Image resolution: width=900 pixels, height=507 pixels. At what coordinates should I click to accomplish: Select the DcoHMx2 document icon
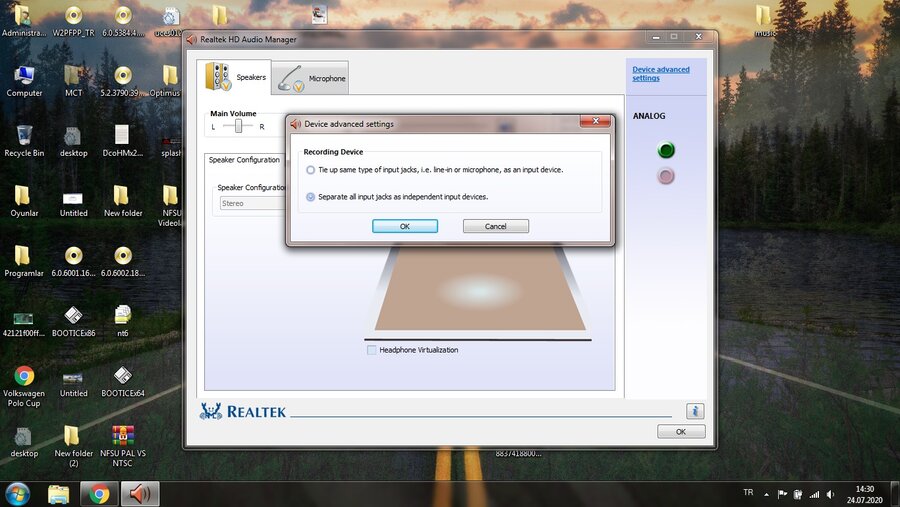123,141
